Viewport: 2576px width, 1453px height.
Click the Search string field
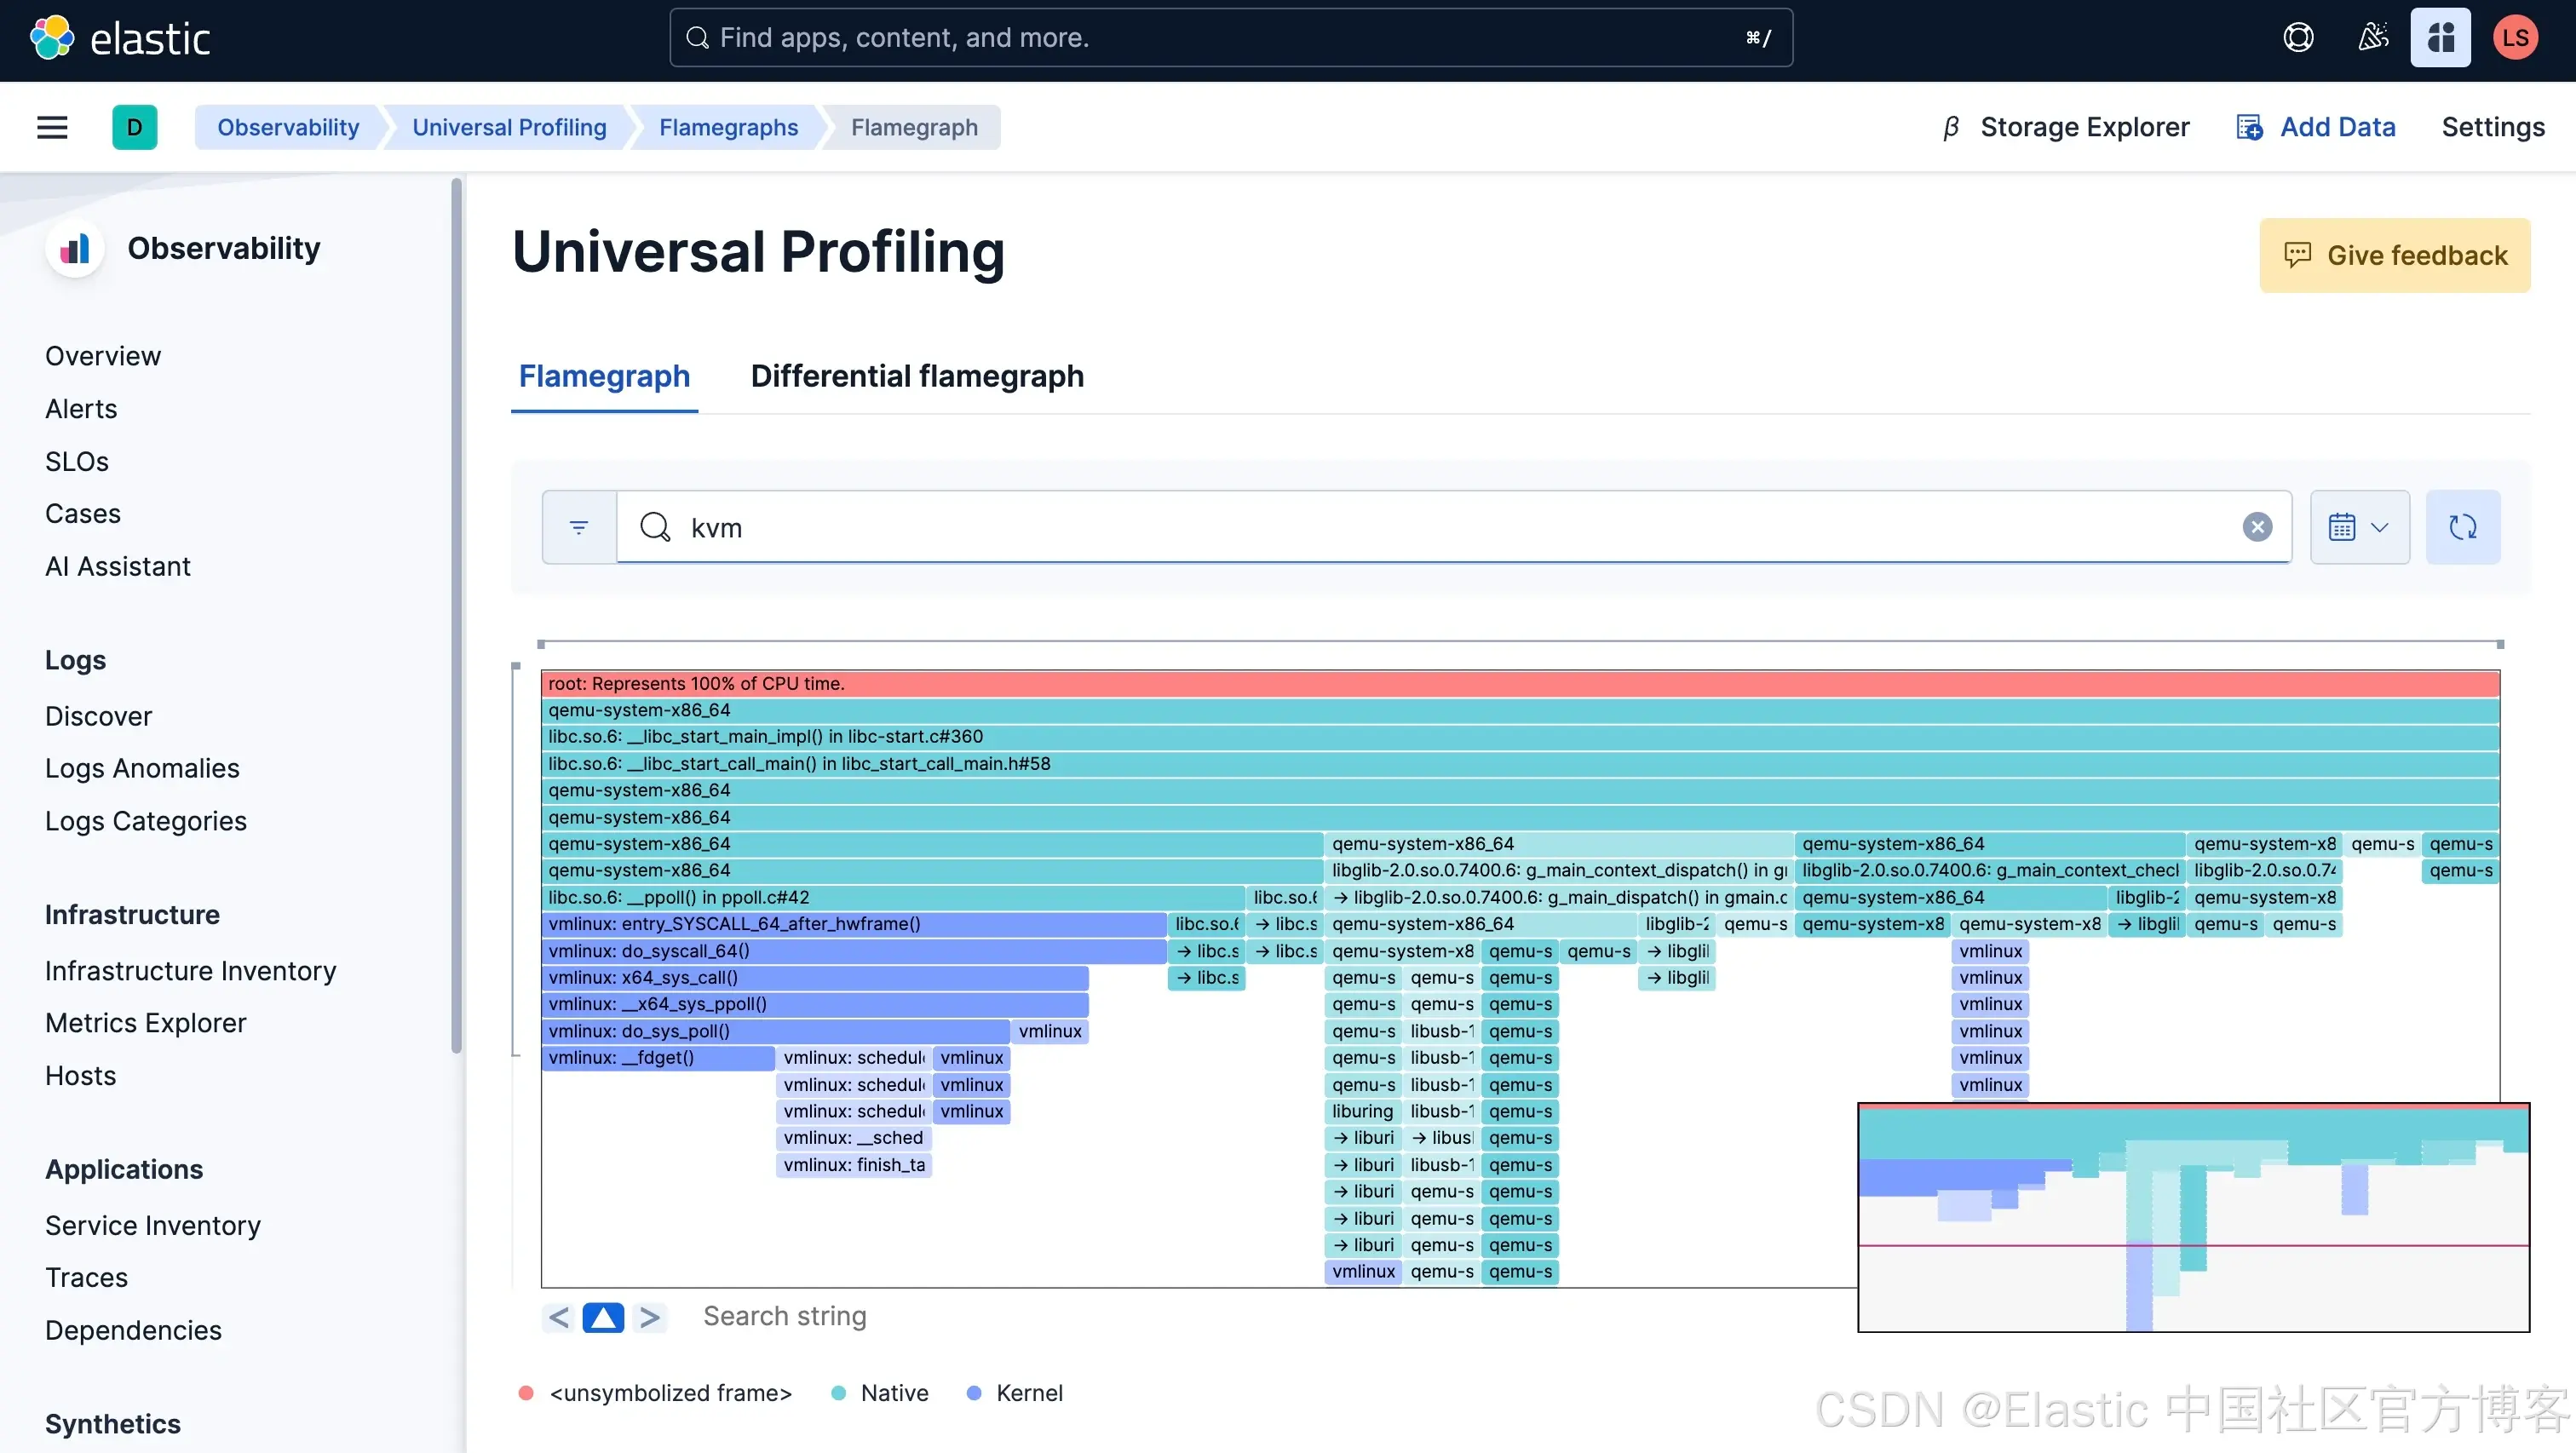[x=784, y=1316]
